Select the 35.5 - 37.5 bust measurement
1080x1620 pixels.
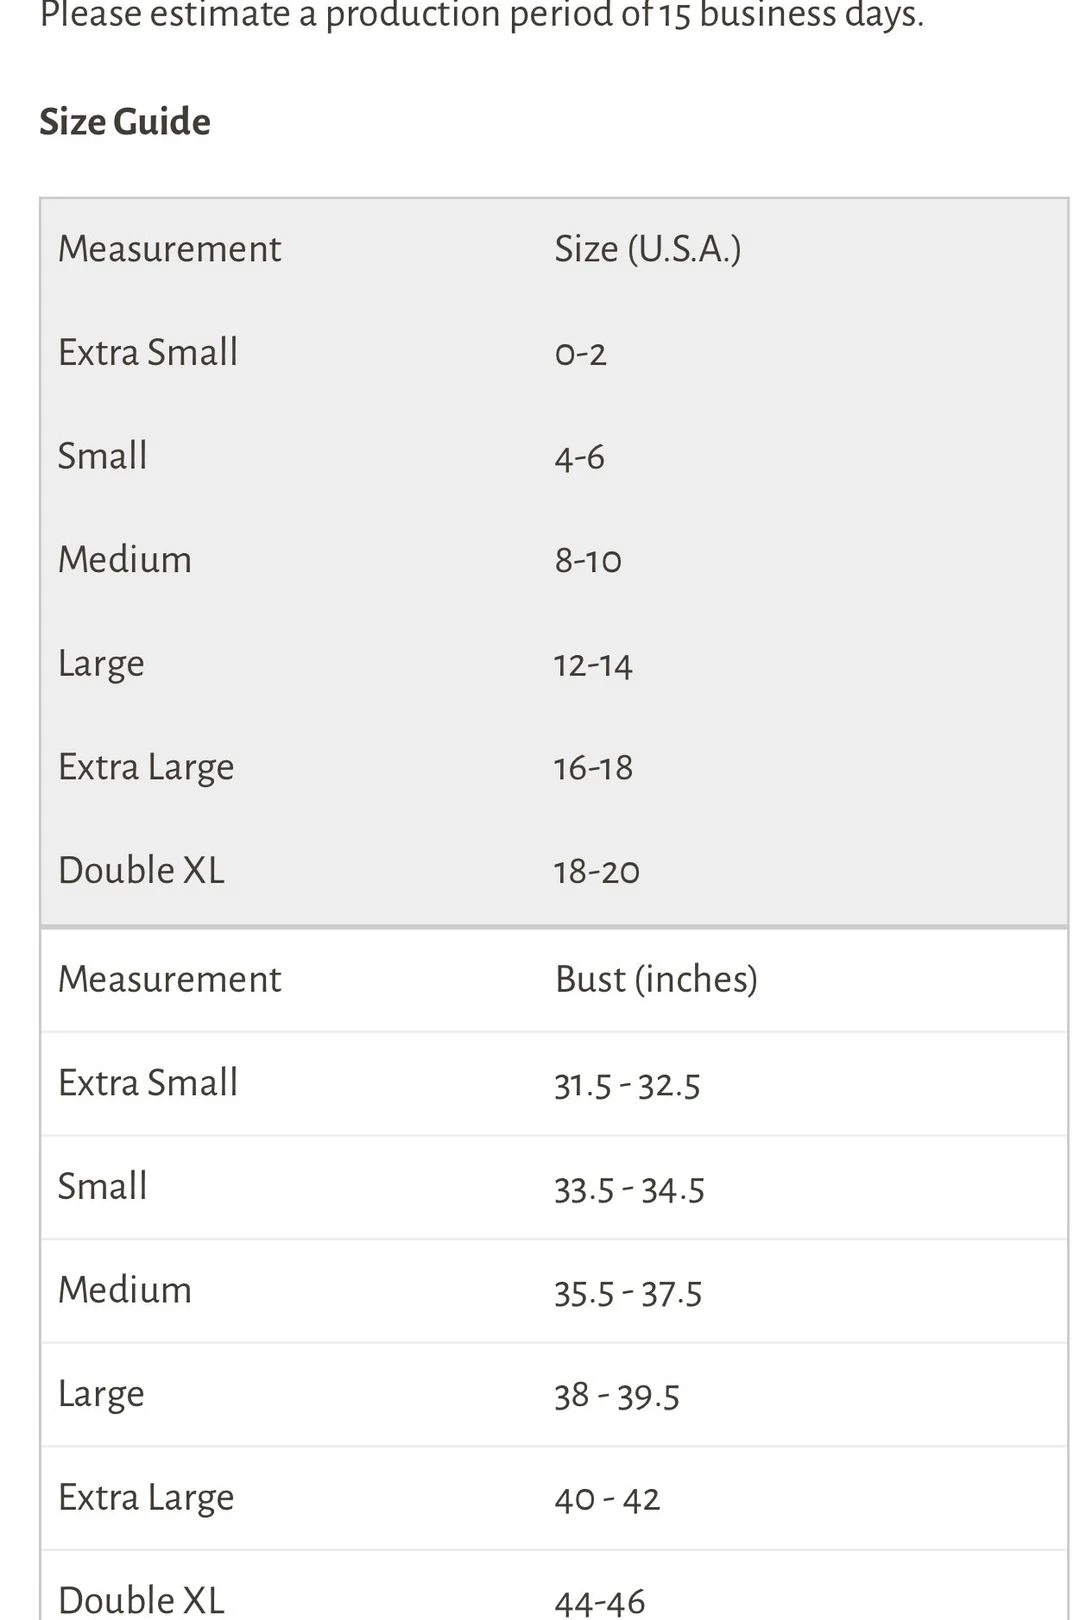pyautogui.click(x=628, y=1293)
